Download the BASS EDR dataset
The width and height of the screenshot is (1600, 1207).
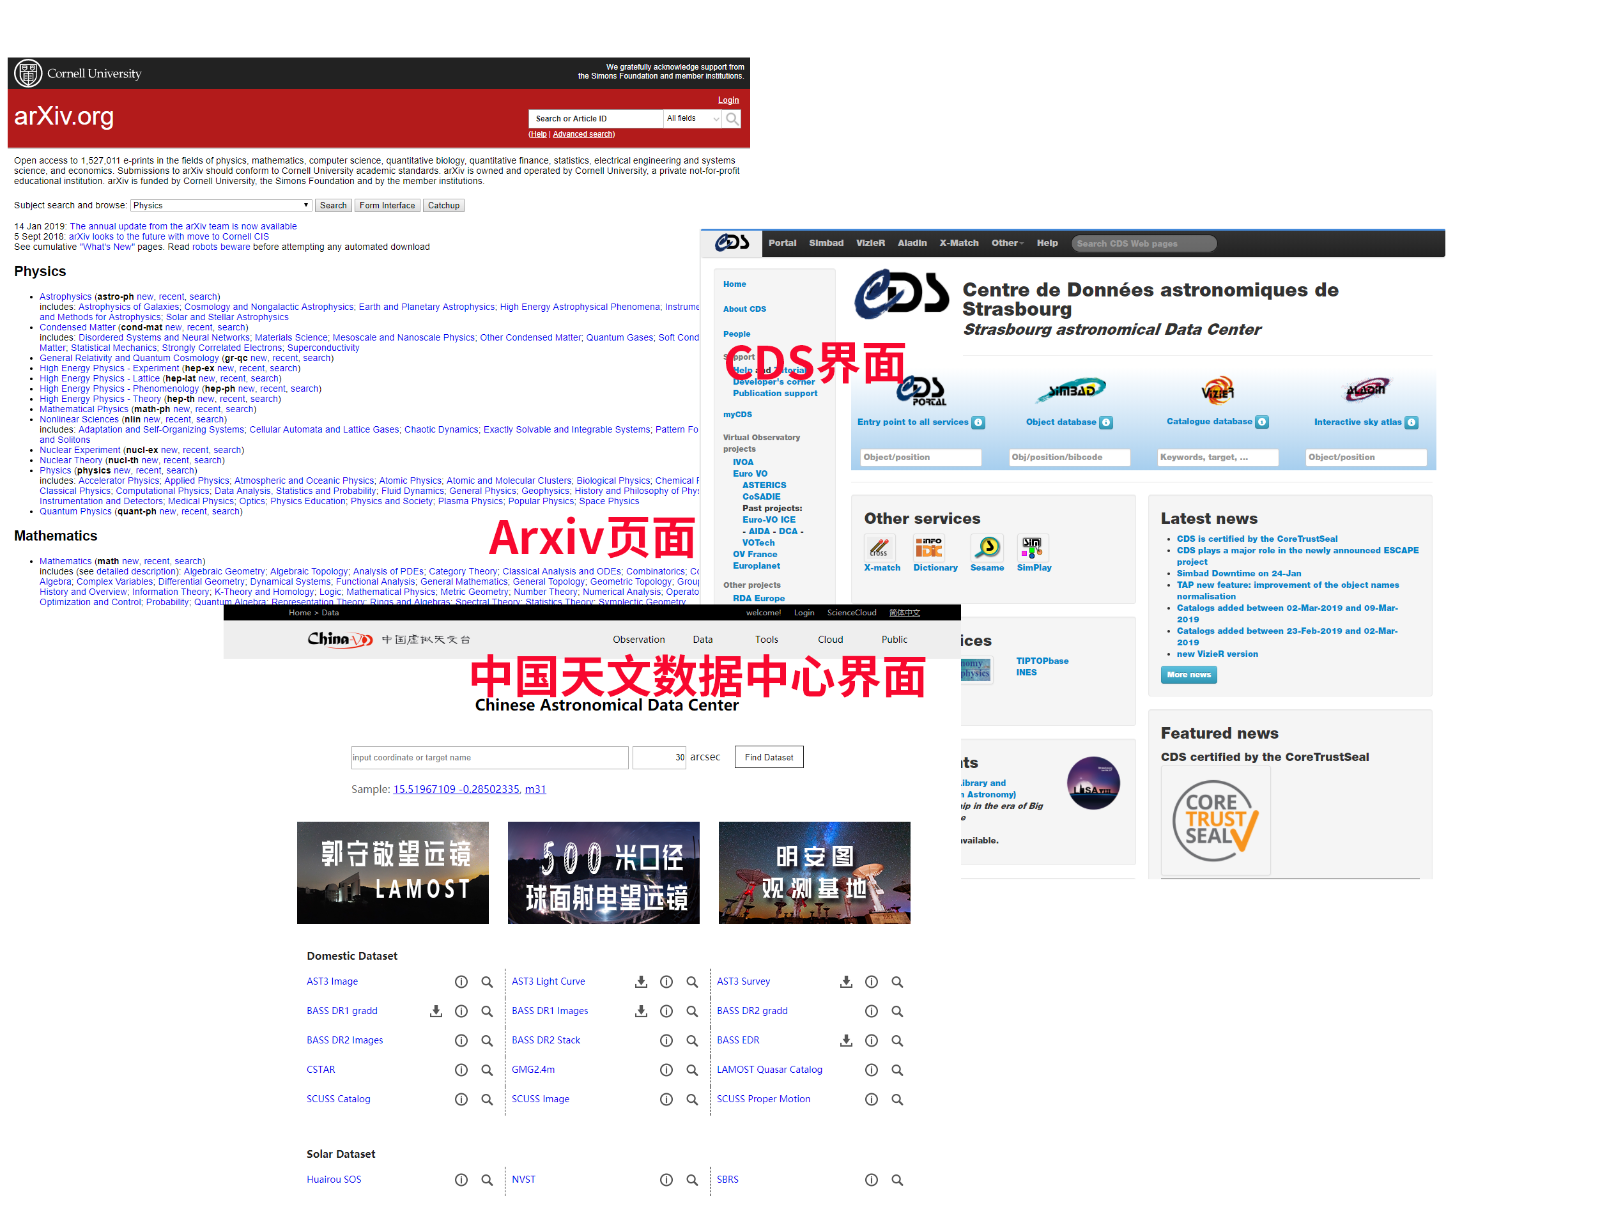point(846,1040)
